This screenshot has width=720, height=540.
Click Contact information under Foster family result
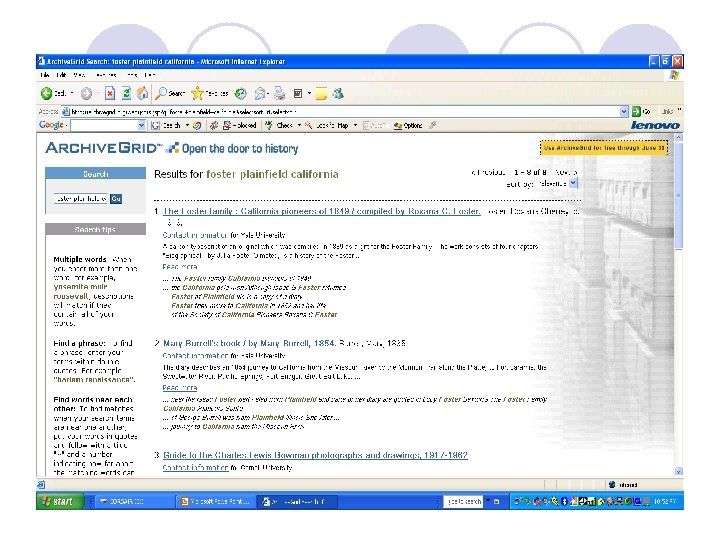pos(195,235)
